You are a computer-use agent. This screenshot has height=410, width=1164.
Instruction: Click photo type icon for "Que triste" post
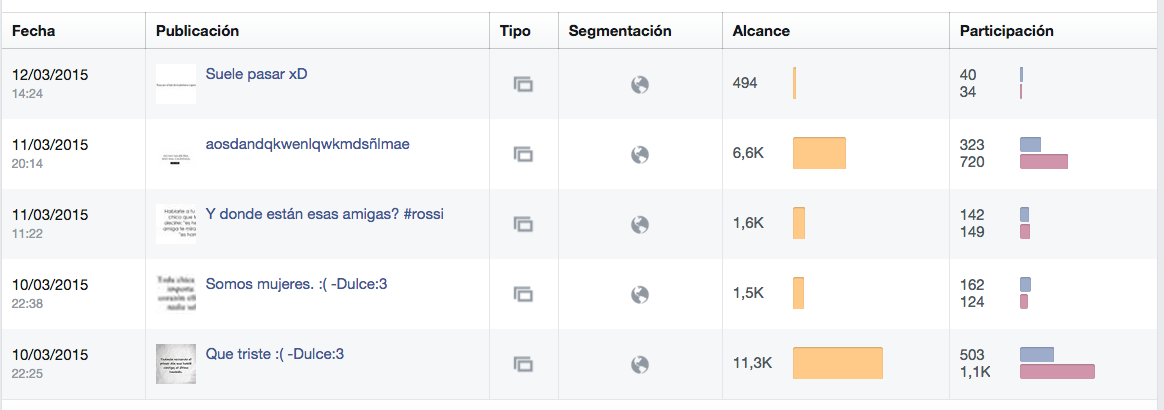523,364
